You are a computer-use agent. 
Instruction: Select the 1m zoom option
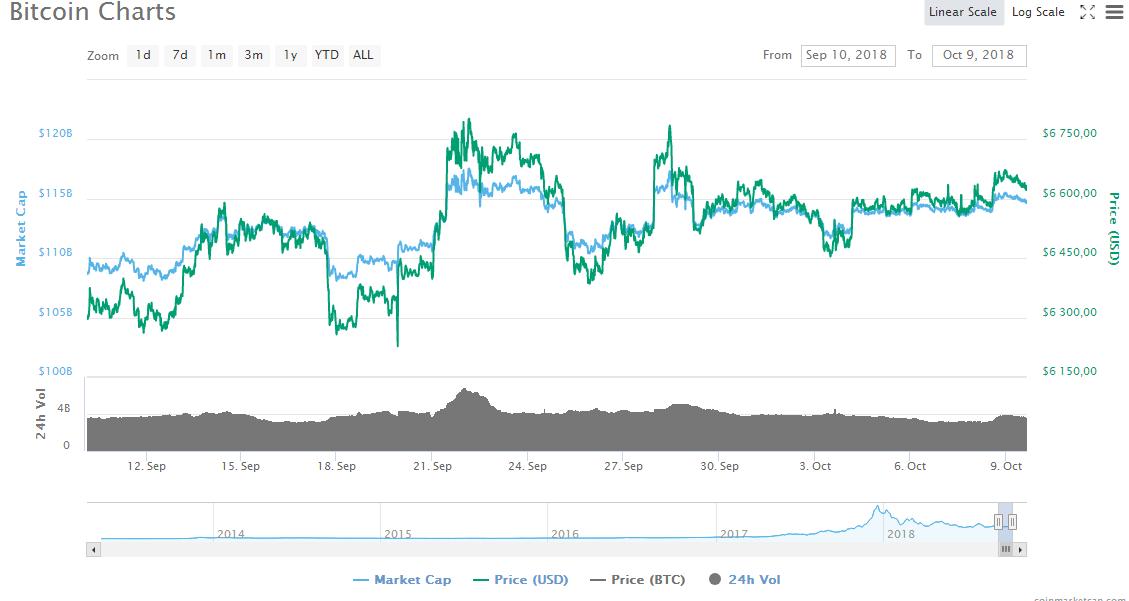(216, 55)
